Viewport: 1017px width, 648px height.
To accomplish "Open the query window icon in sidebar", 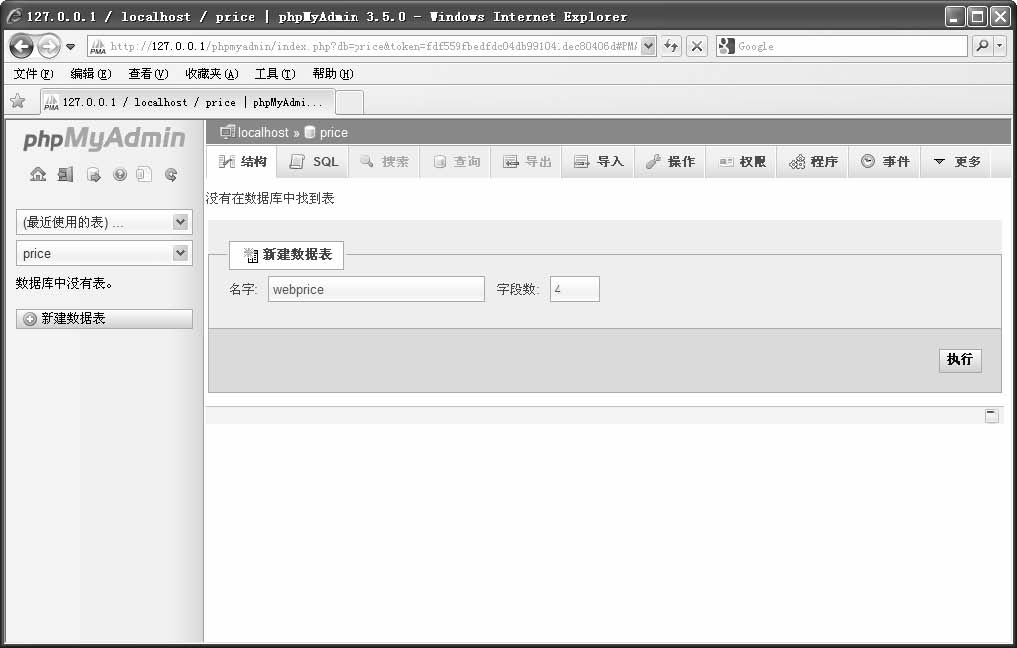I will pos(93,174).
